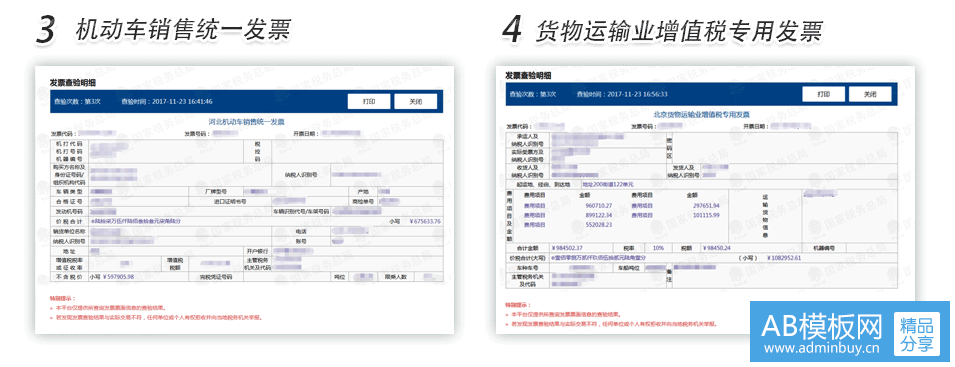This screenshot has width=955, height=367.
Task: Click 关闭 on the vehicle sales invoice
Action: [x=415, y=102]
